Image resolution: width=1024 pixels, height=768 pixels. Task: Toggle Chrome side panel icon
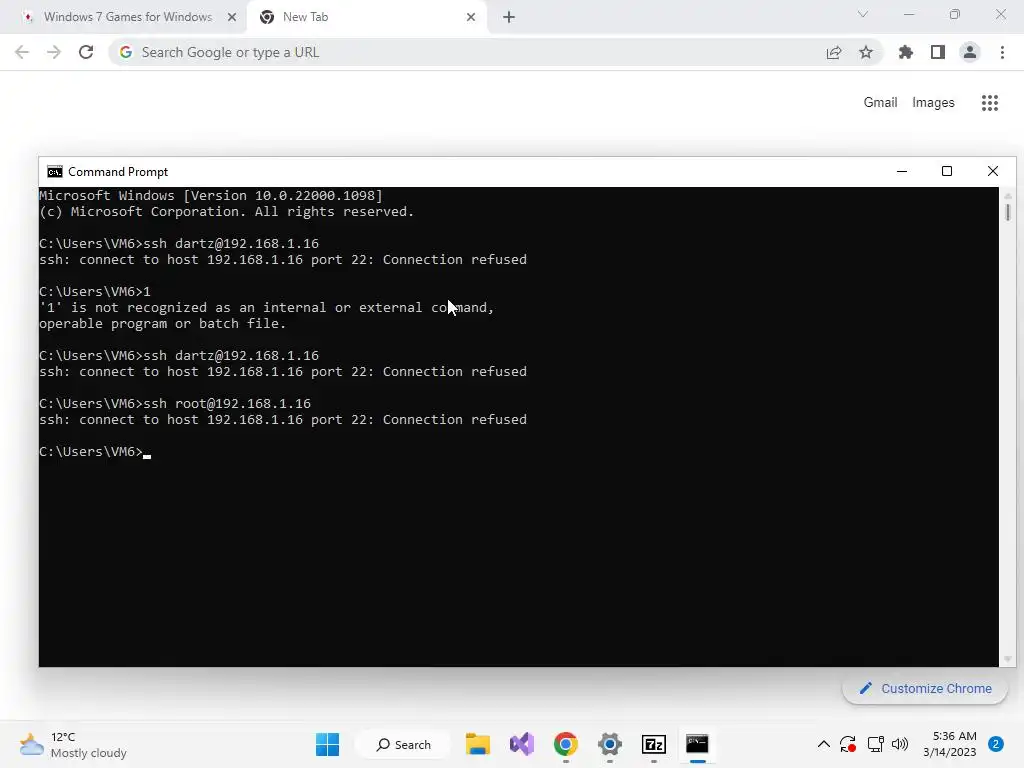coord(938,52)
